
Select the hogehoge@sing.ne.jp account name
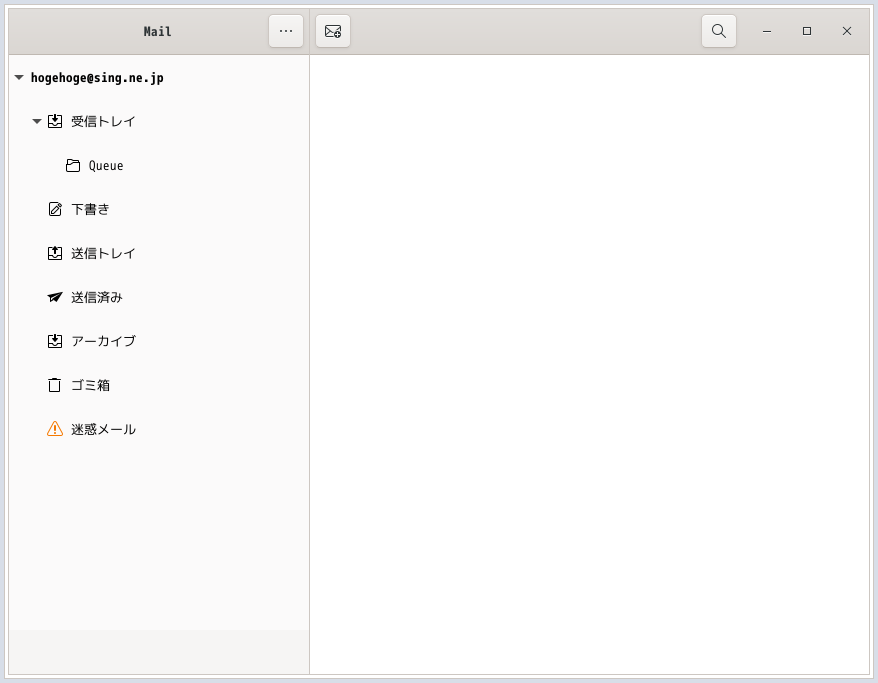(x=97, y=78)
